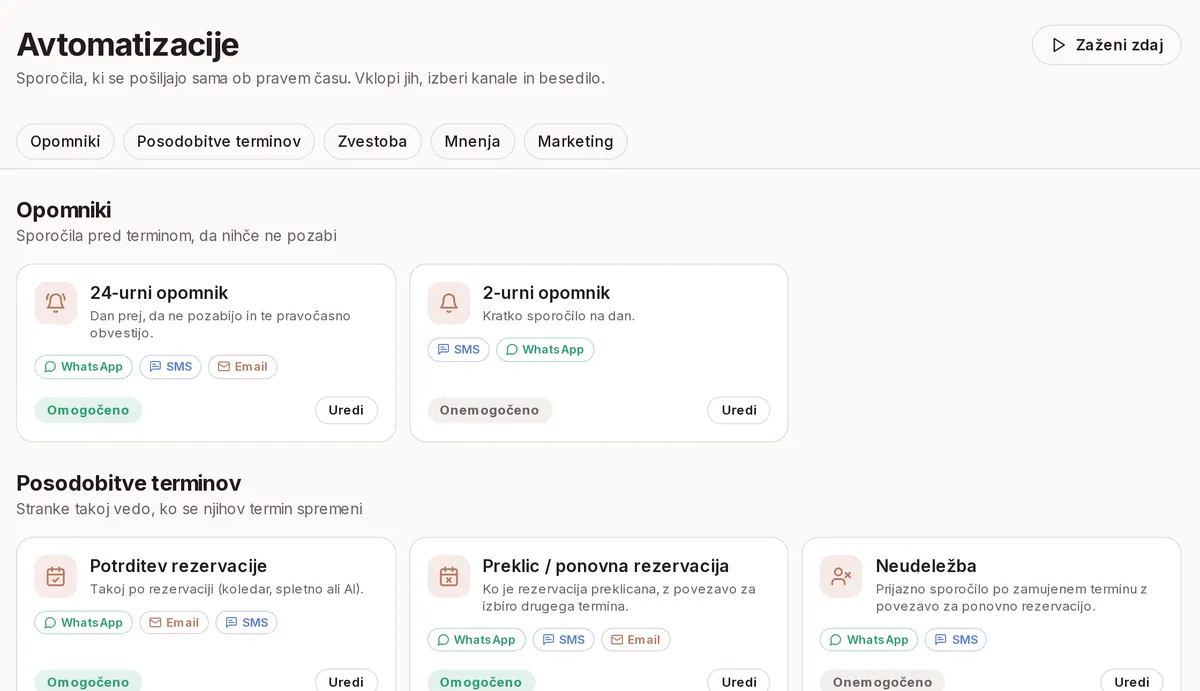Click Omogočeno status on Preklic / ponovna rezervacija
The image size is (1200, 691).
pos(481,682)
